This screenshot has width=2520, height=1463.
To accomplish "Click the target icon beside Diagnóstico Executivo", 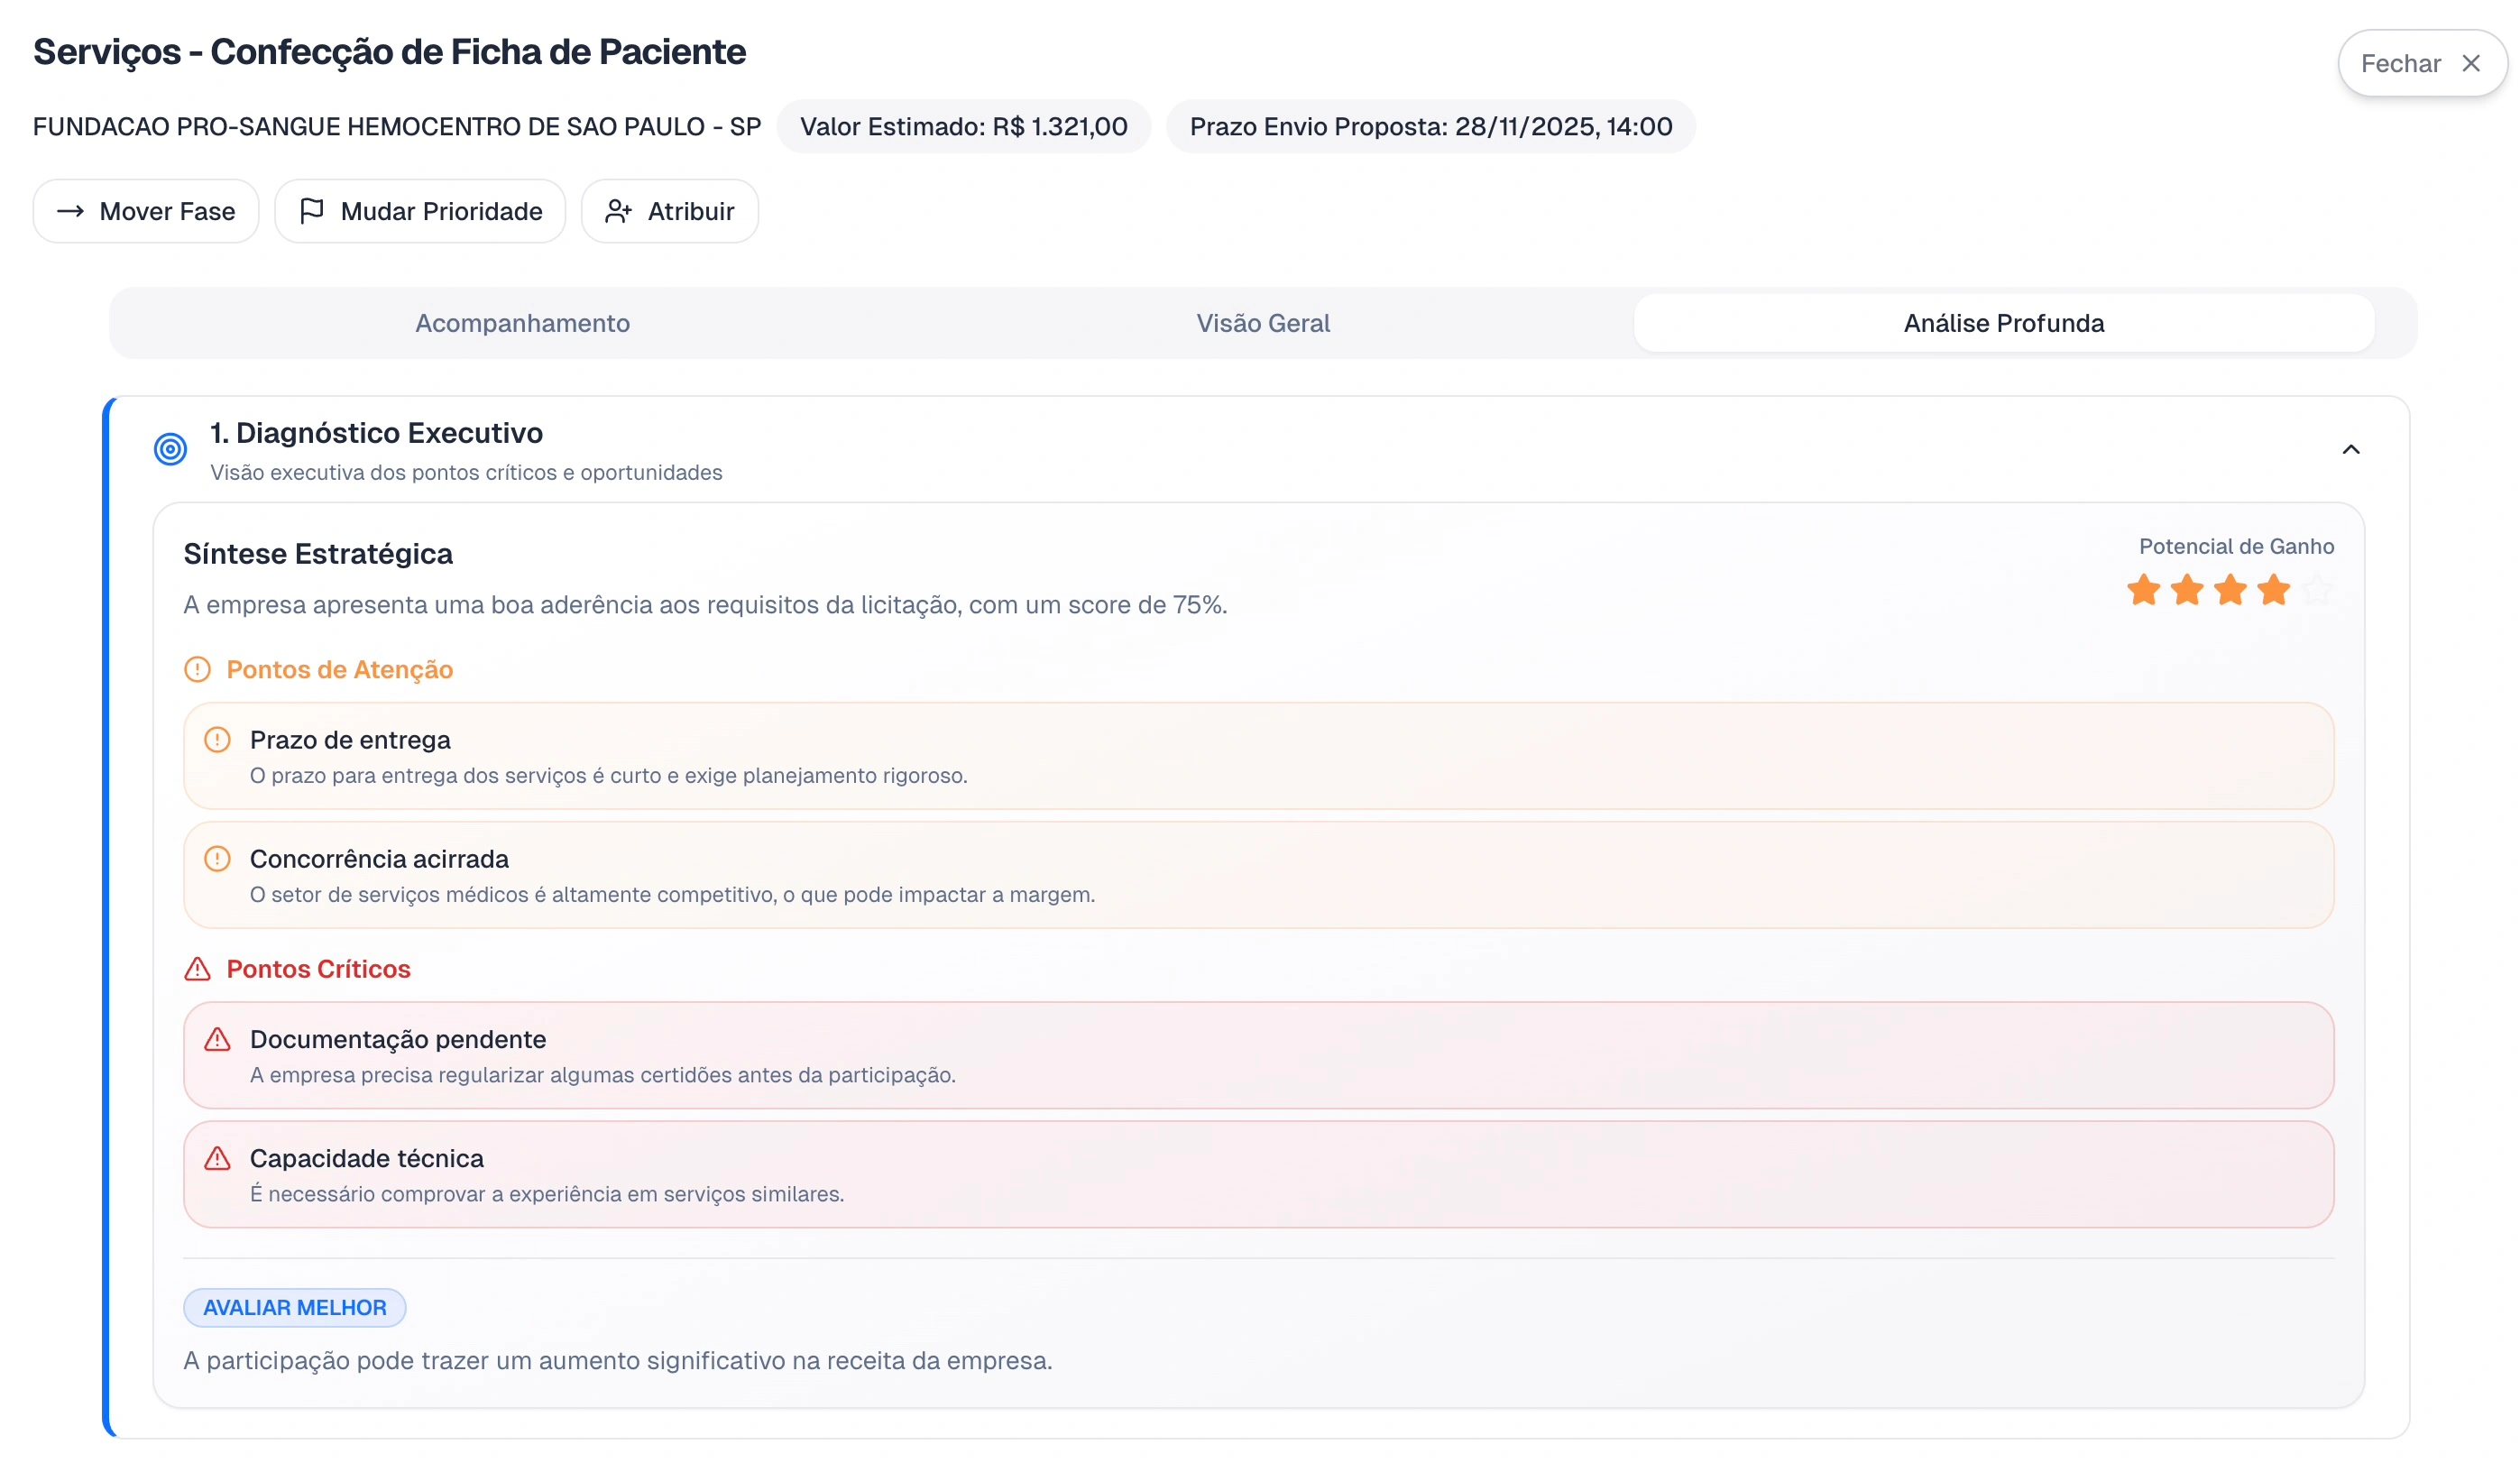I will coord(170,449).
